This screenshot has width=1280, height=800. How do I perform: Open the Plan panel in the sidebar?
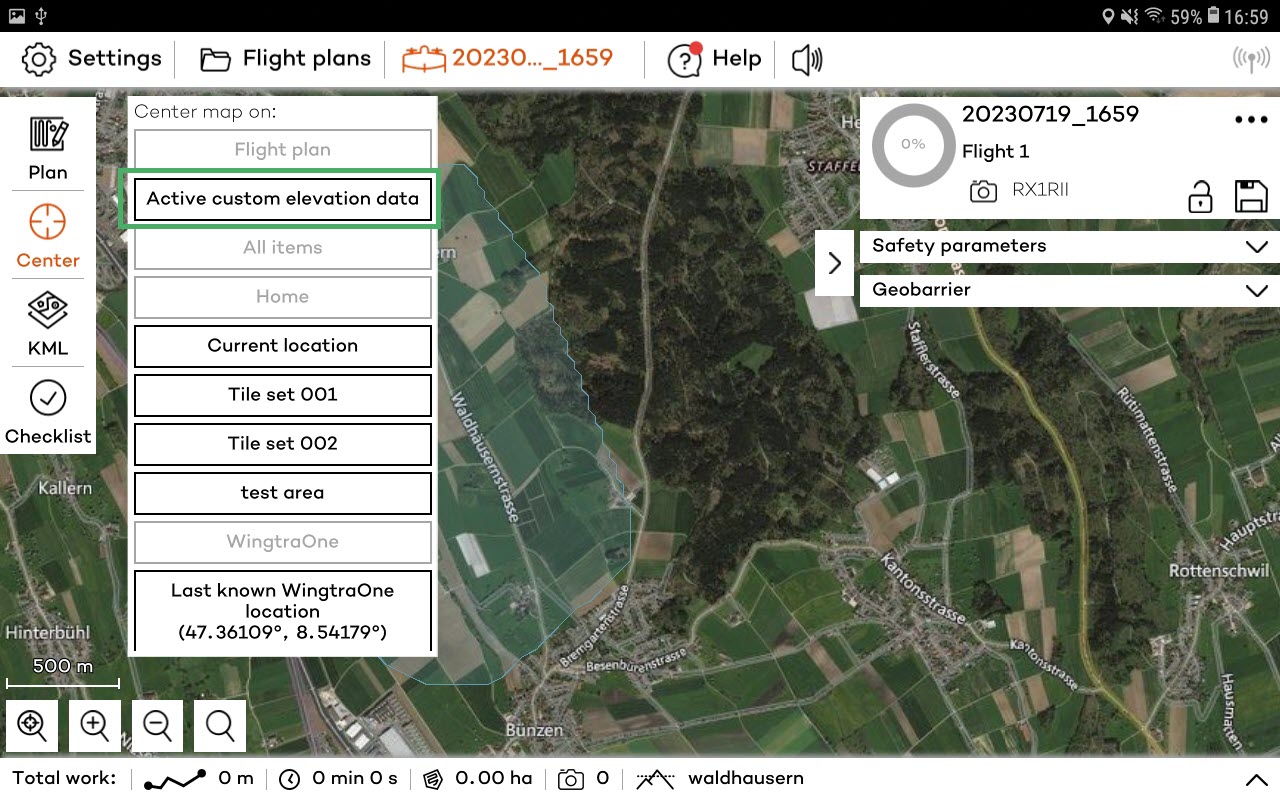pos(47,148)
